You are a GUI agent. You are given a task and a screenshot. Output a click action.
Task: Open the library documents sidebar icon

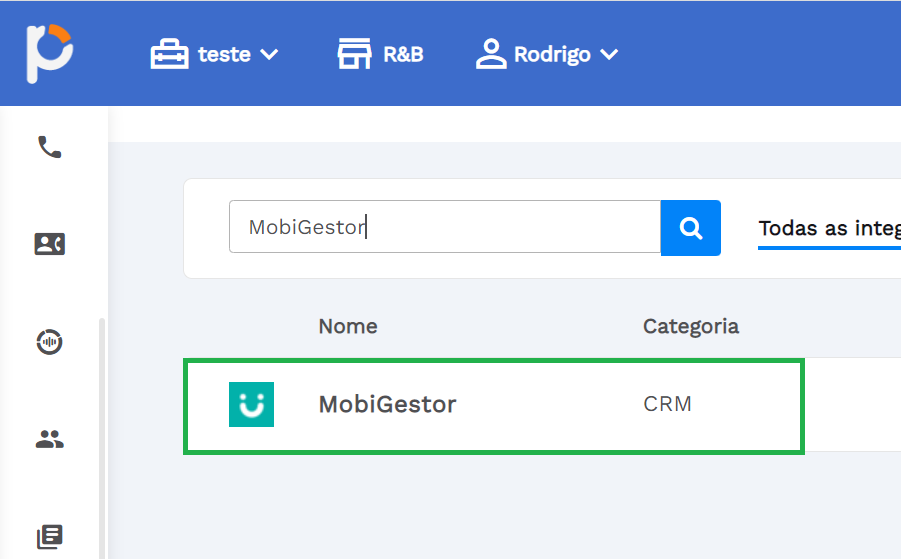coord(49,537)
